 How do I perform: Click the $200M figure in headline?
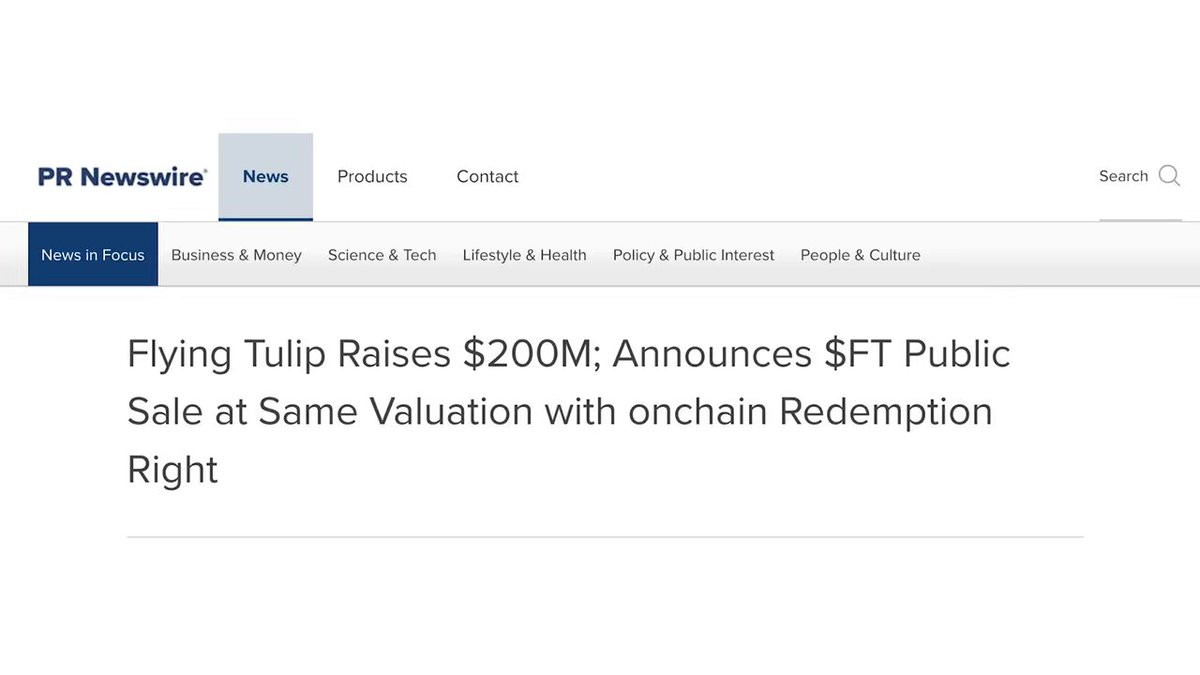(528, 354)
